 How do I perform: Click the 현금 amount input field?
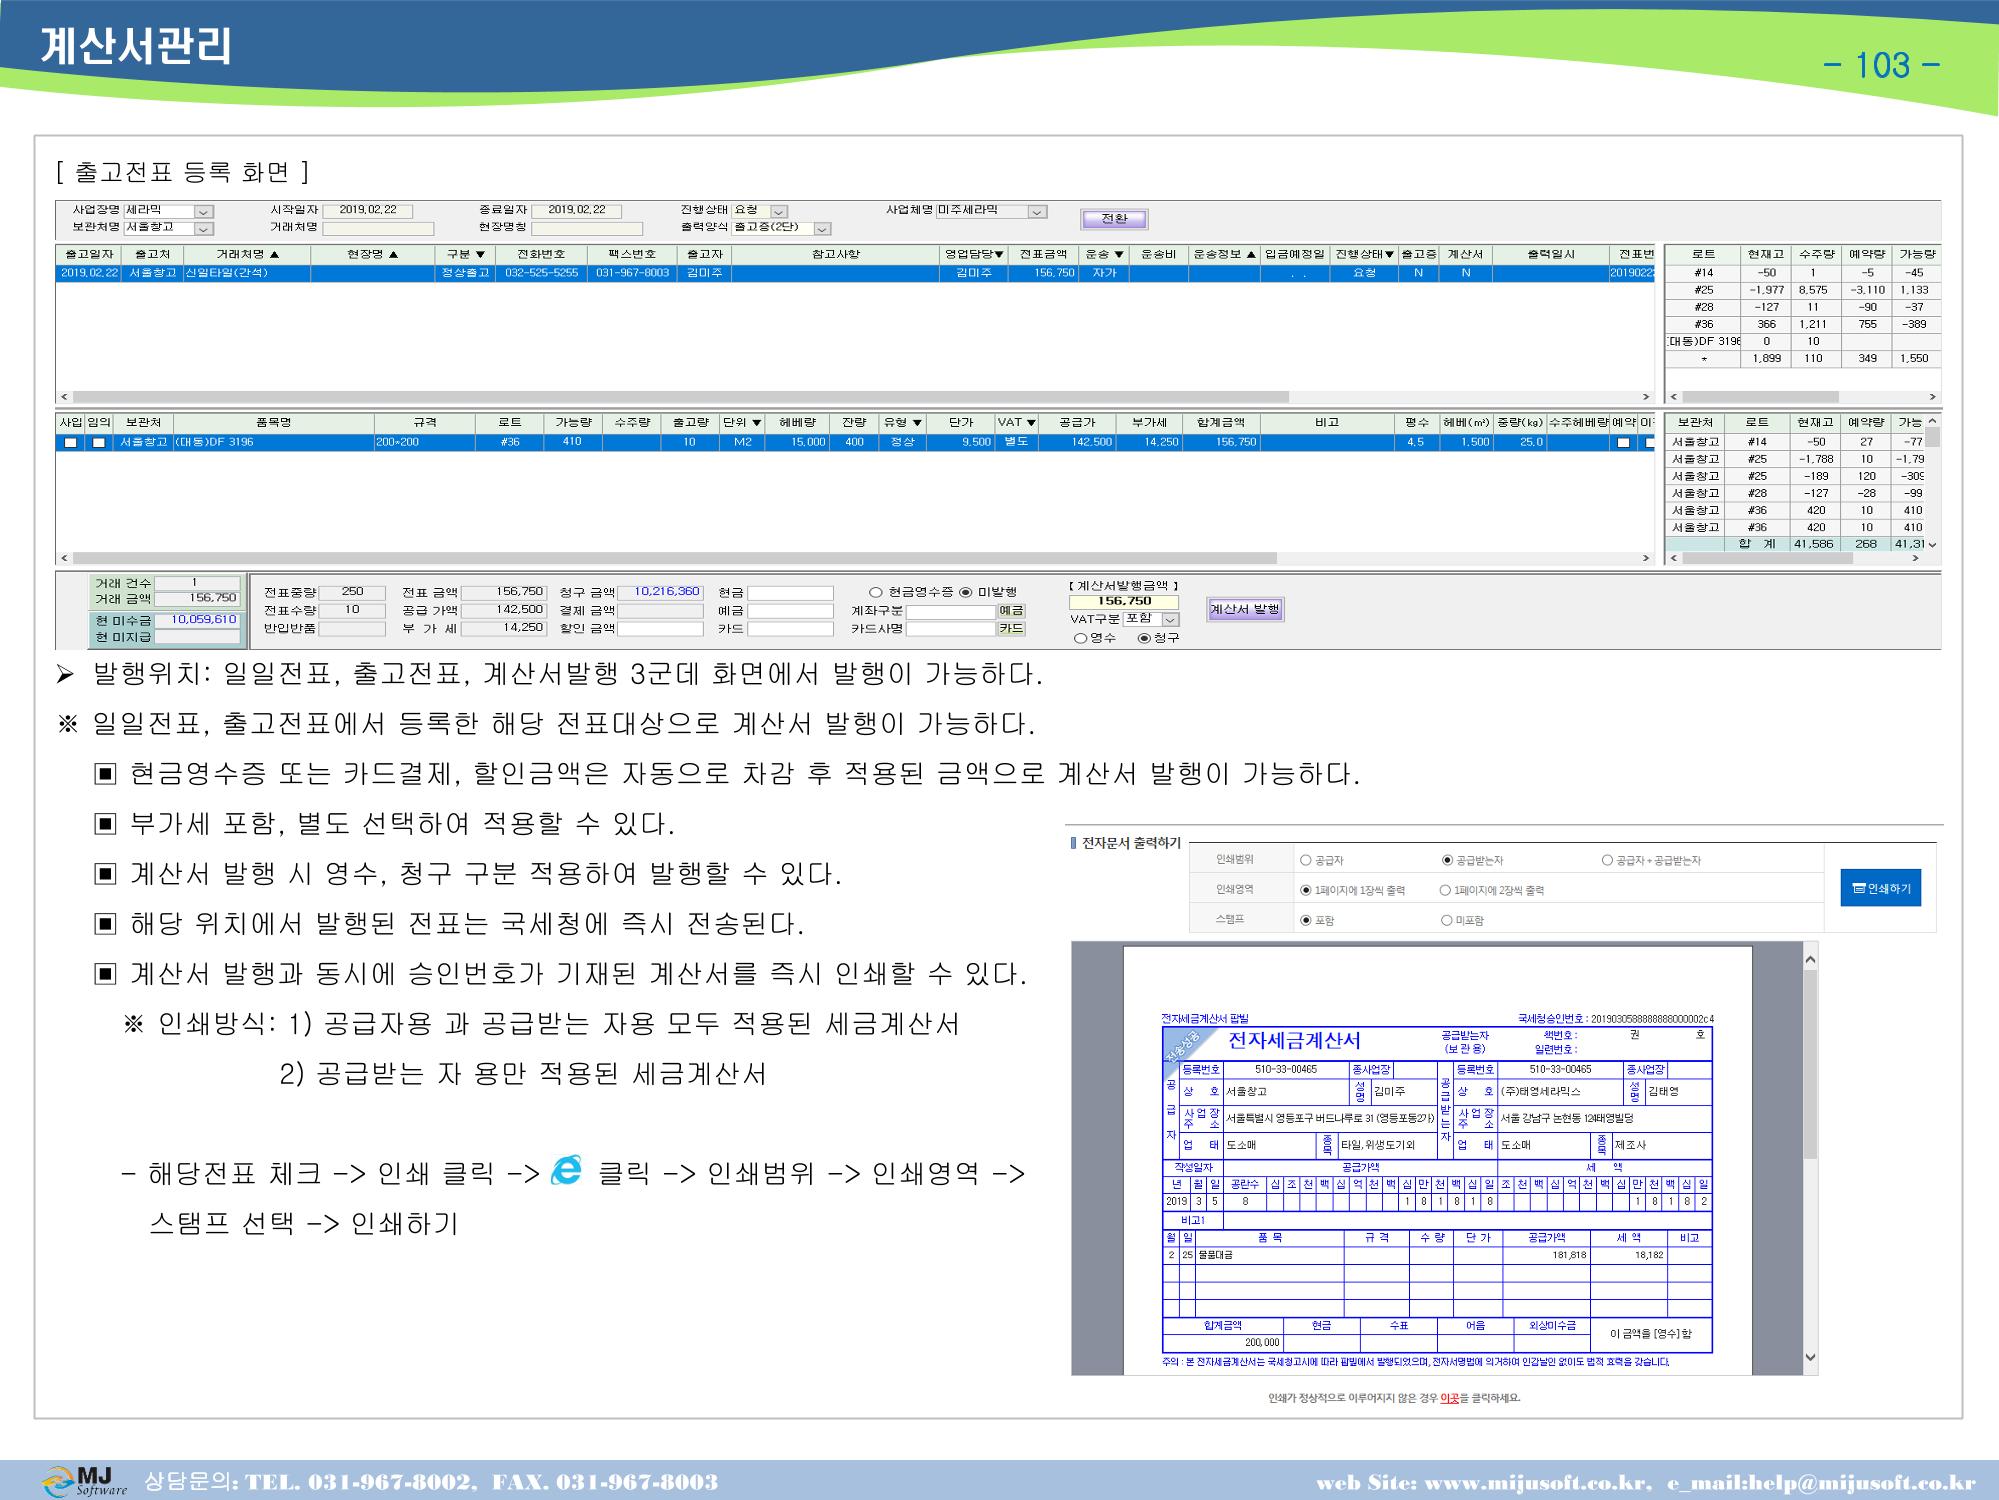click(x=790, y=593)
